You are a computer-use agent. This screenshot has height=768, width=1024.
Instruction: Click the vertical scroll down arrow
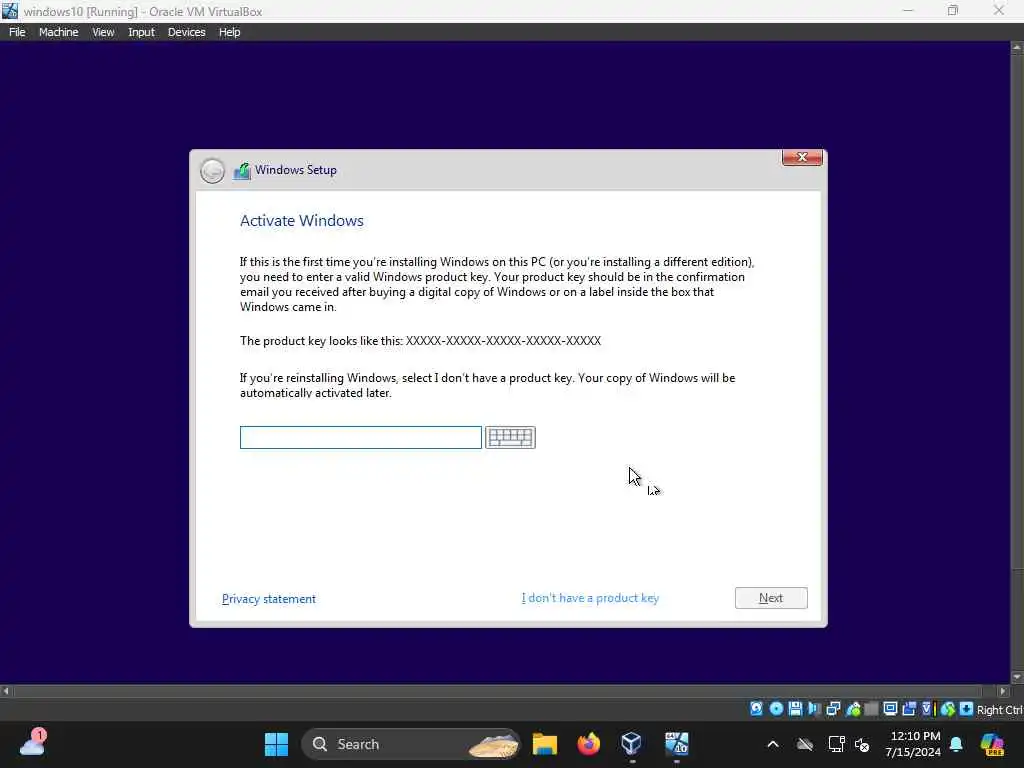pyautogui.click(x=1017, y=677)
